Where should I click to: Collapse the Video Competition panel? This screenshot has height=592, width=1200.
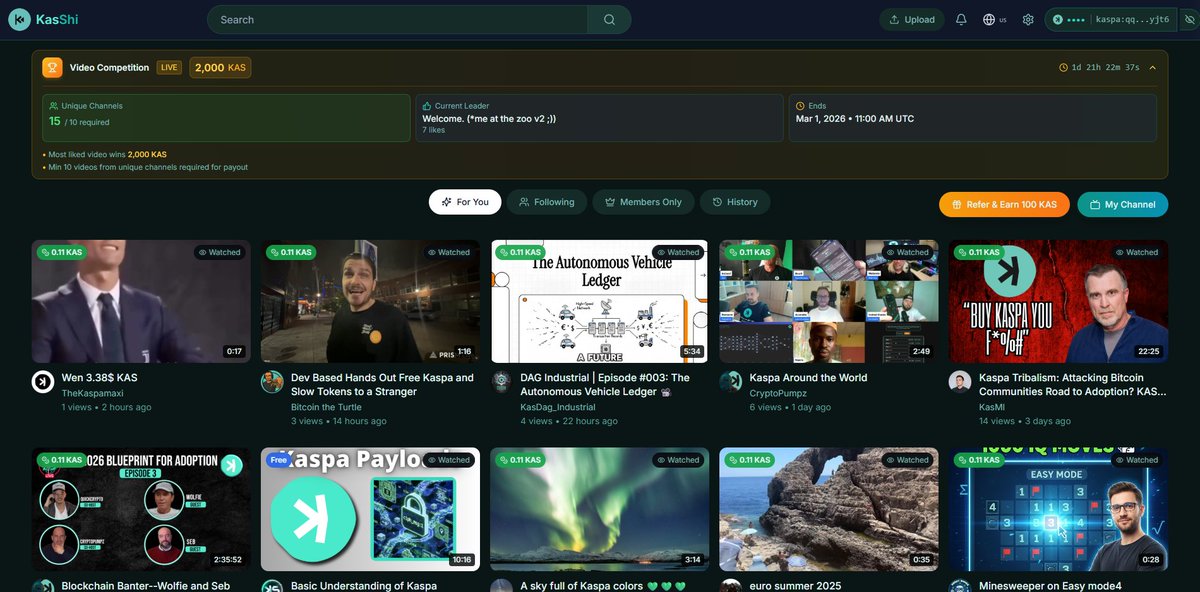coord(1152,68)
